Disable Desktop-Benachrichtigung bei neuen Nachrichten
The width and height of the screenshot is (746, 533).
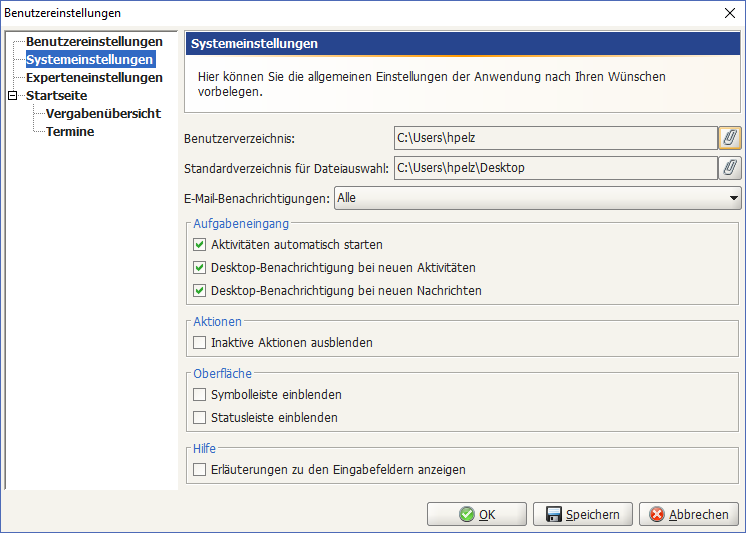[x=199, y=290]
